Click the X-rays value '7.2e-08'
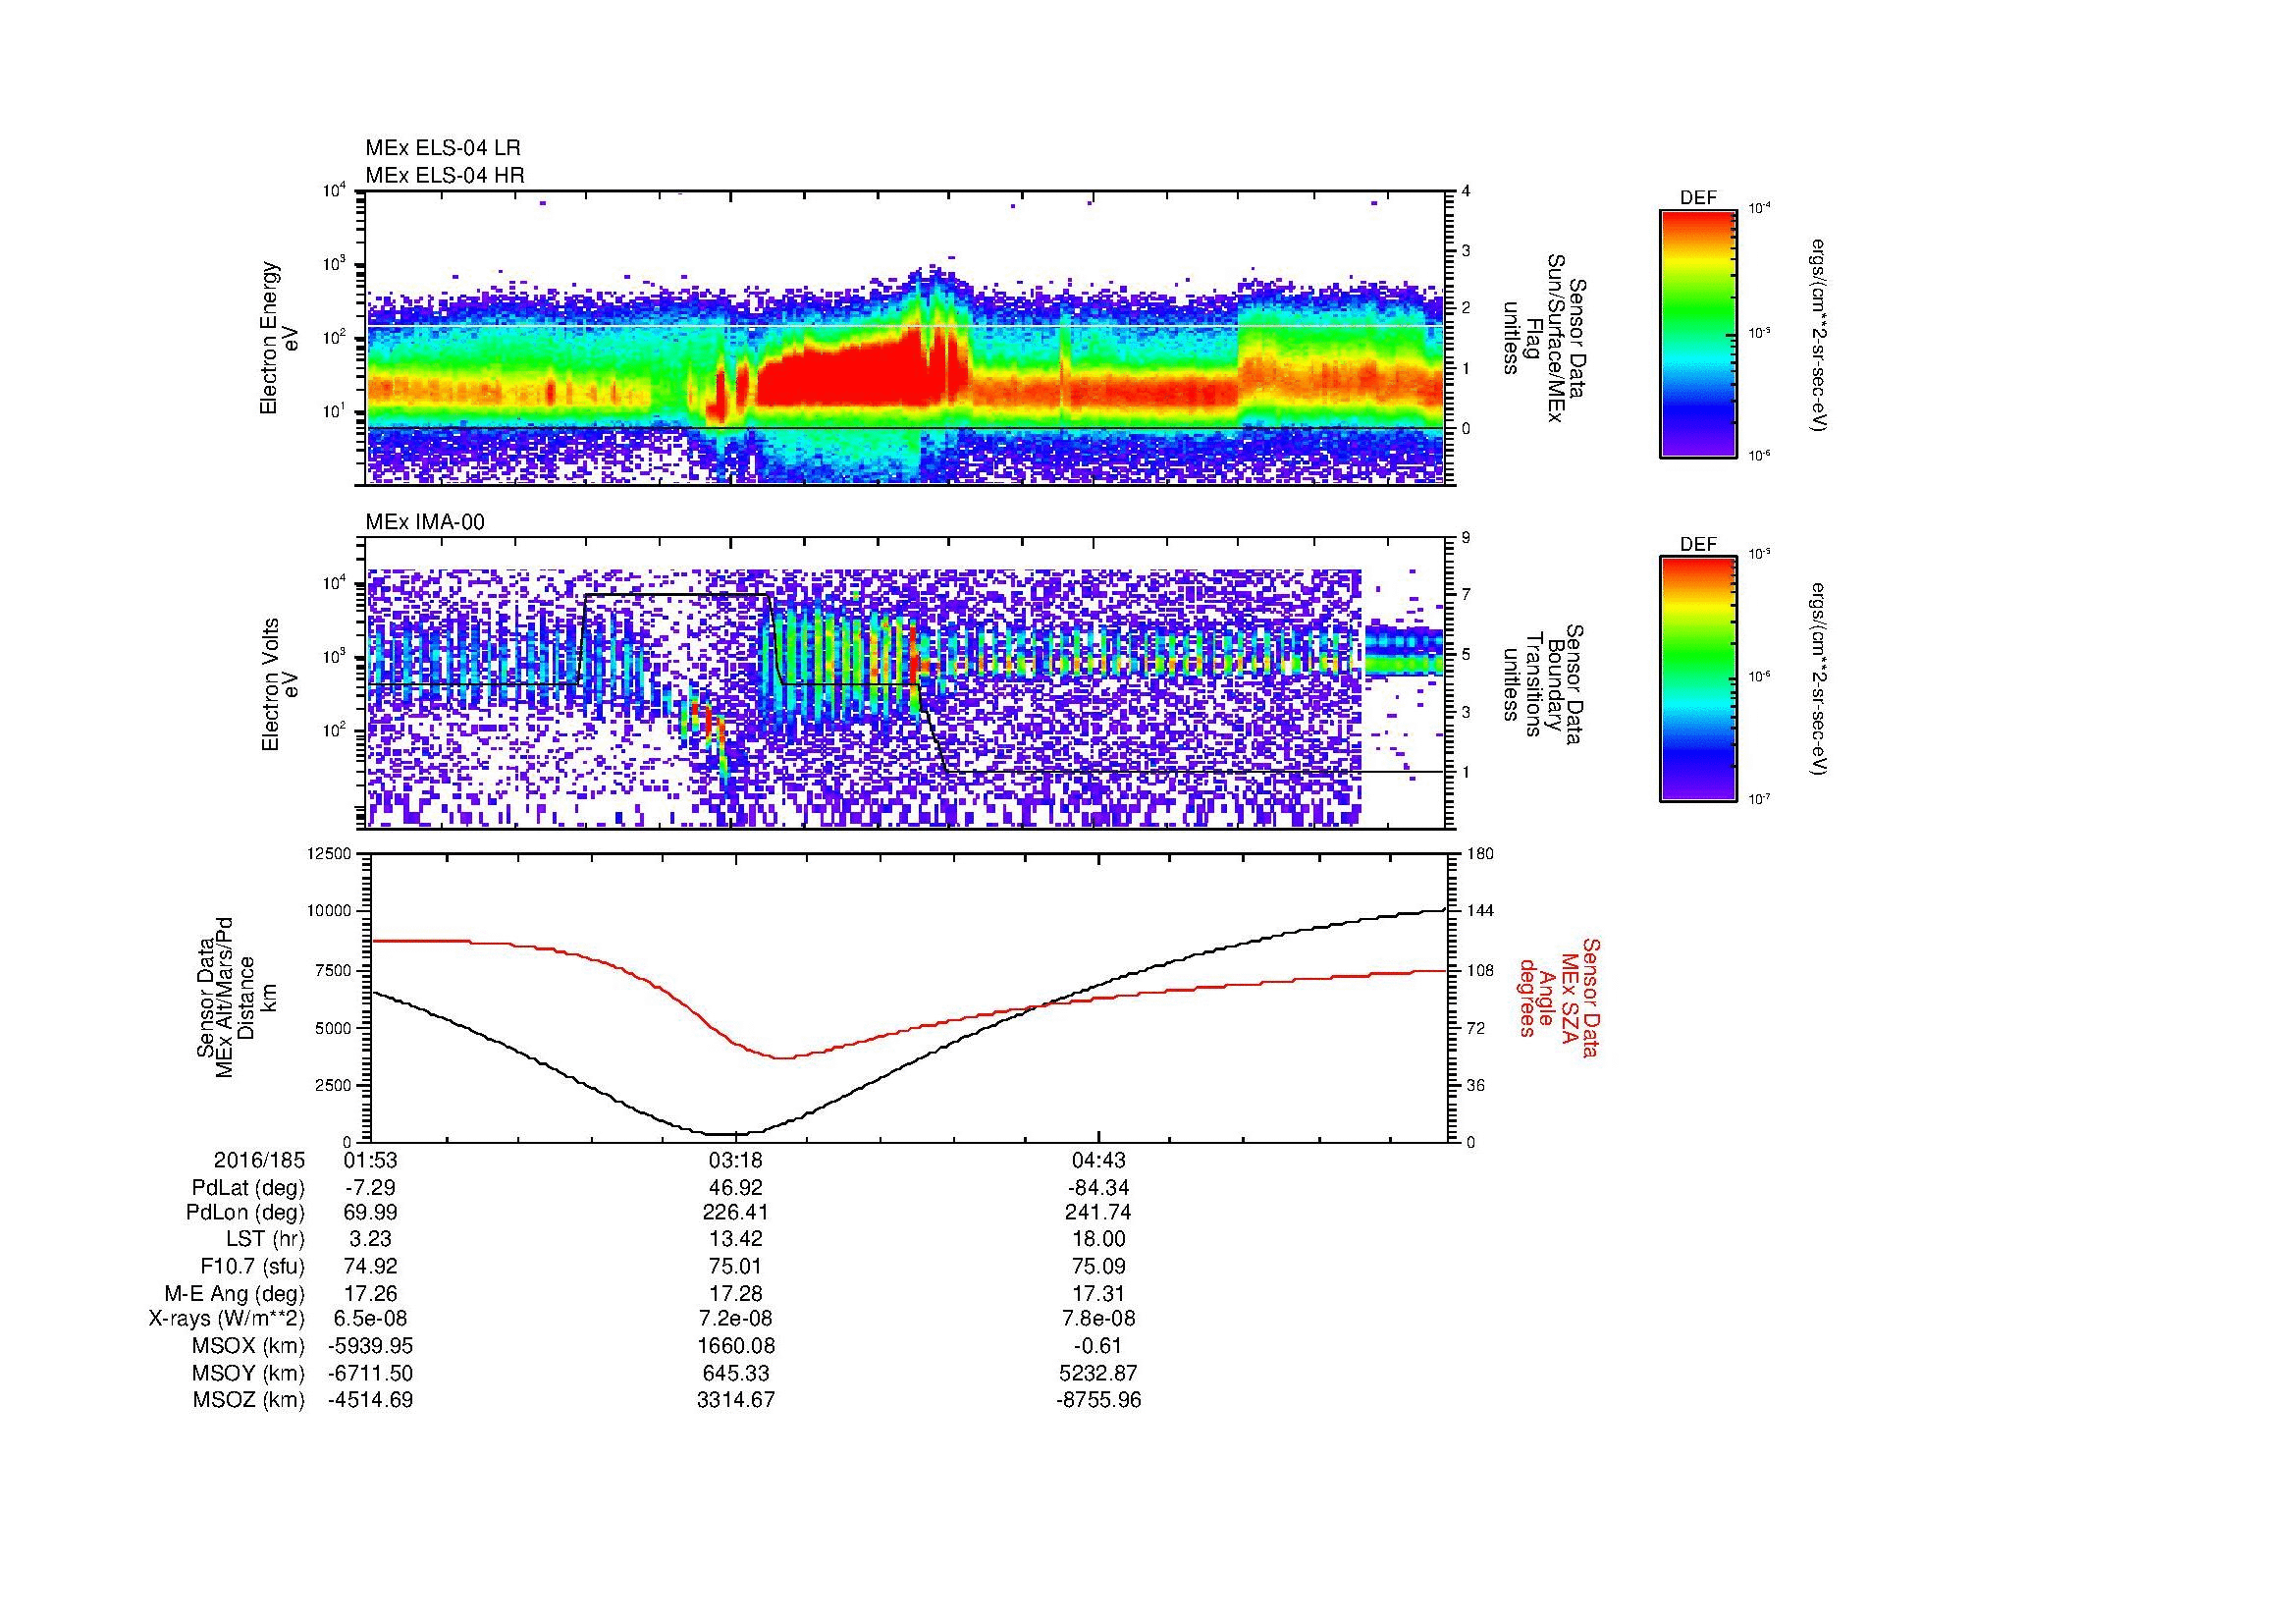 click(x=736, y=1319)
